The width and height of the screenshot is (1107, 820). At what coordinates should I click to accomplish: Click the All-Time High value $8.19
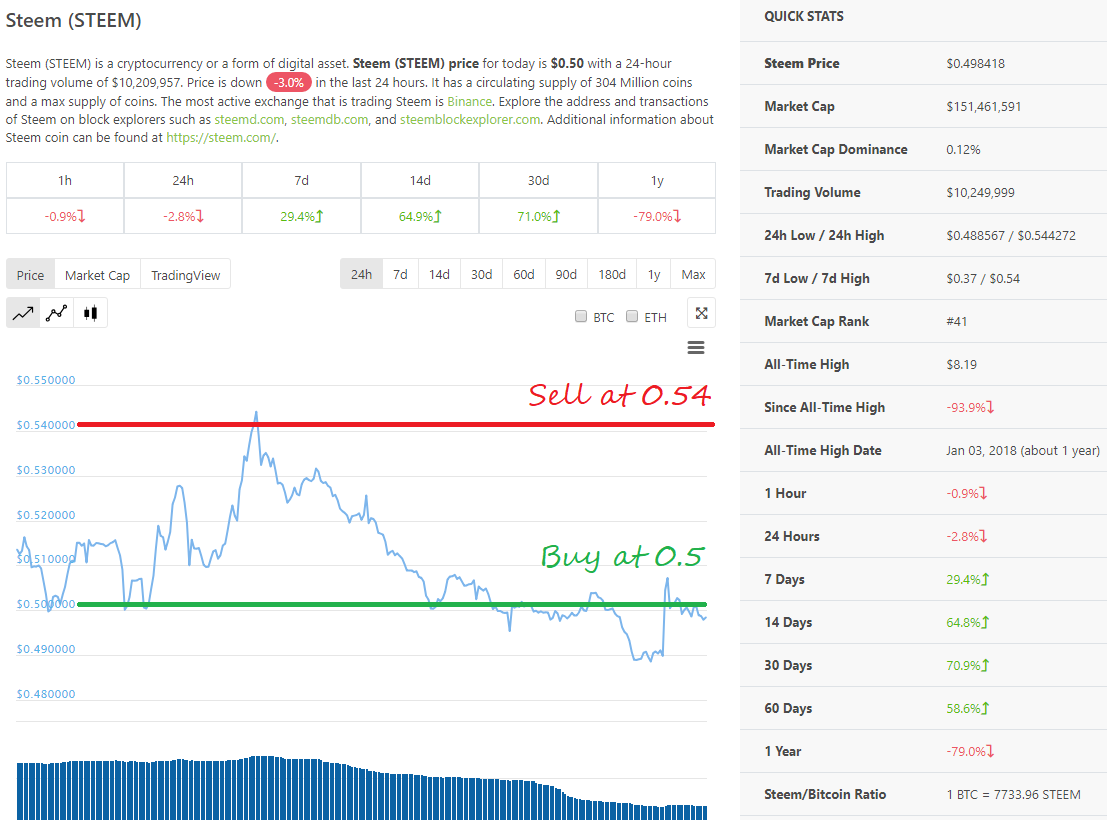click(962, 364)
